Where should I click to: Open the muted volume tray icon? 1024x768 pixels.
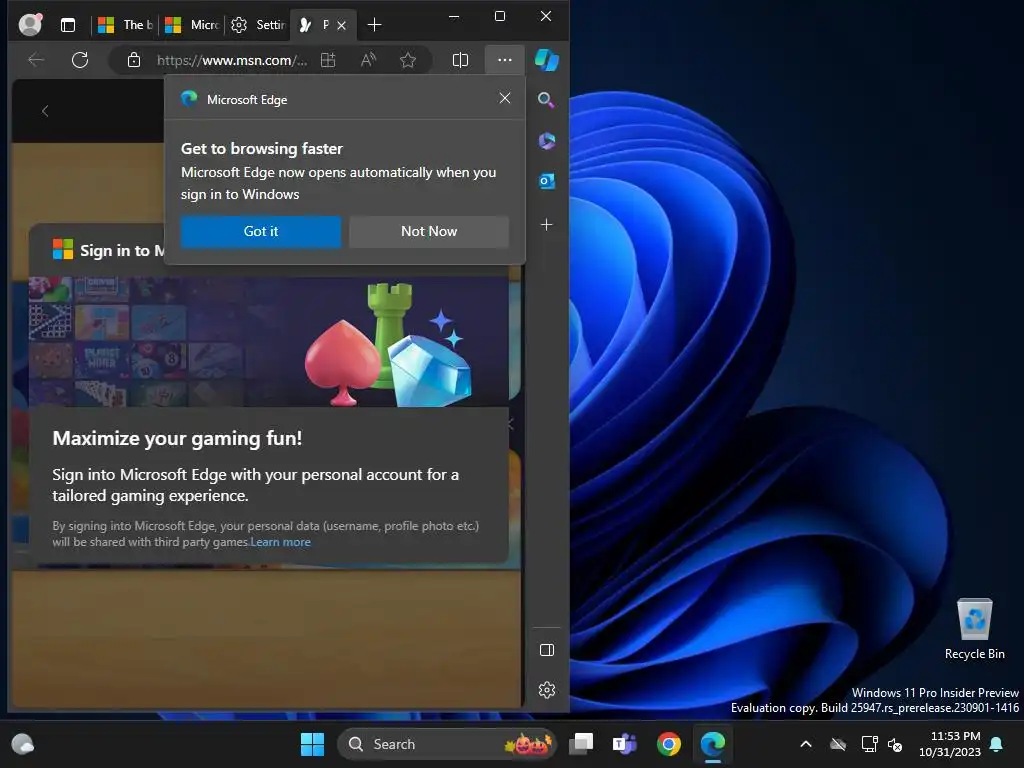pyautogui.click(x=895, y=744)
